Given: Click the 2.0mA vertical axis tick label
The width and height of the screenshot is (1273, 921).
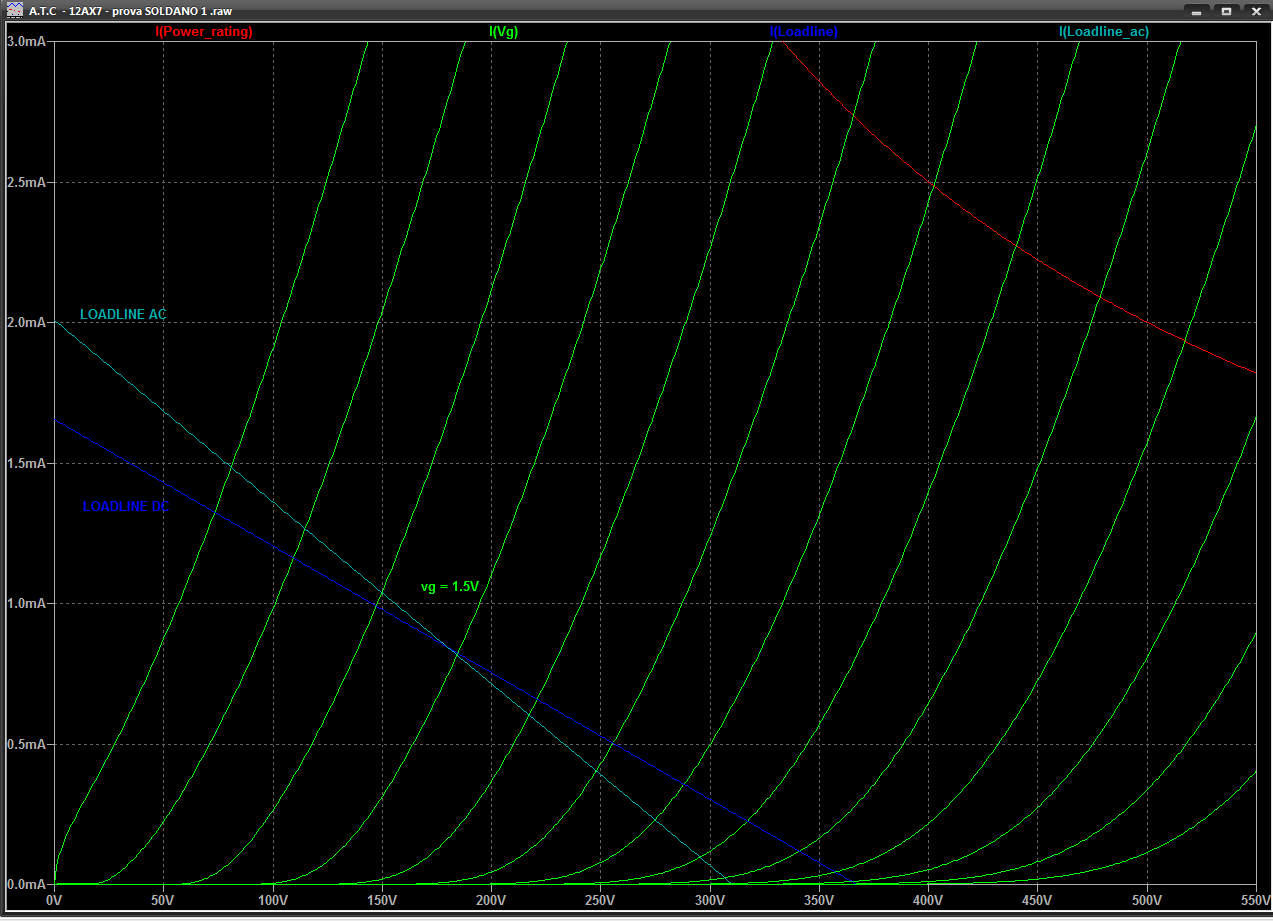Looking at the screenshot, I should pos(27,323).
